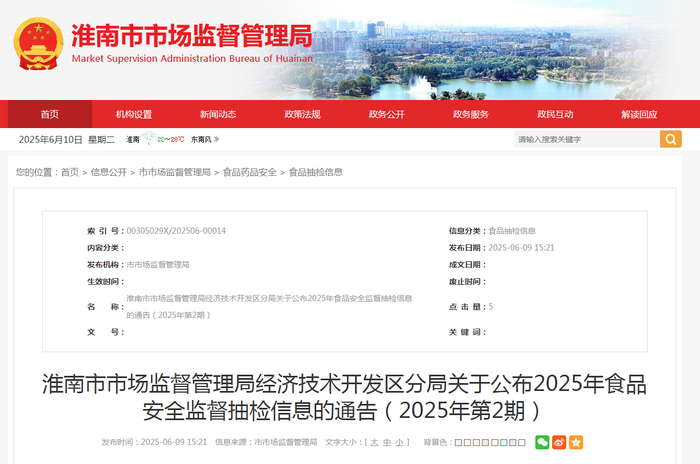Set font size to 小 (small)

(399, 442)
